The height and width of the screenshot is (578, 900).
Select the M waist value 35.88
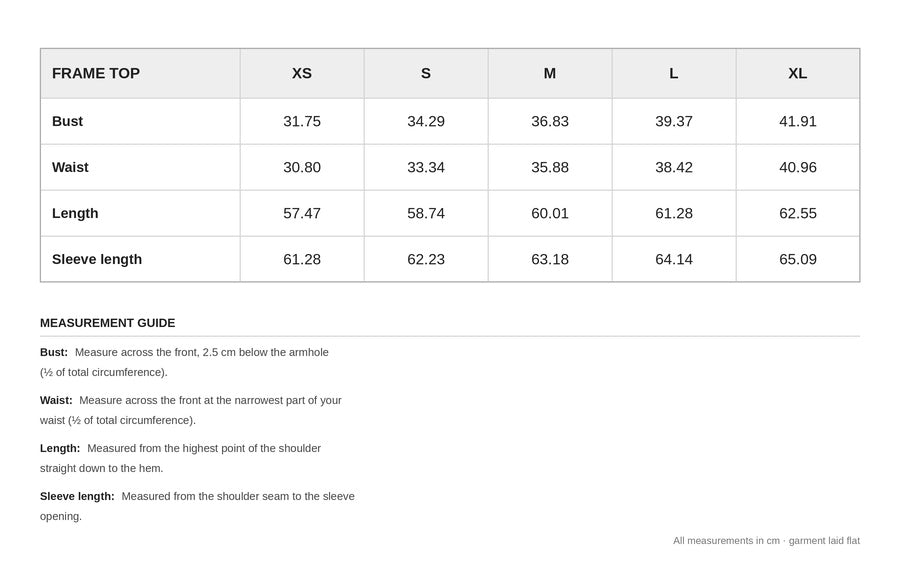point(550,167)
